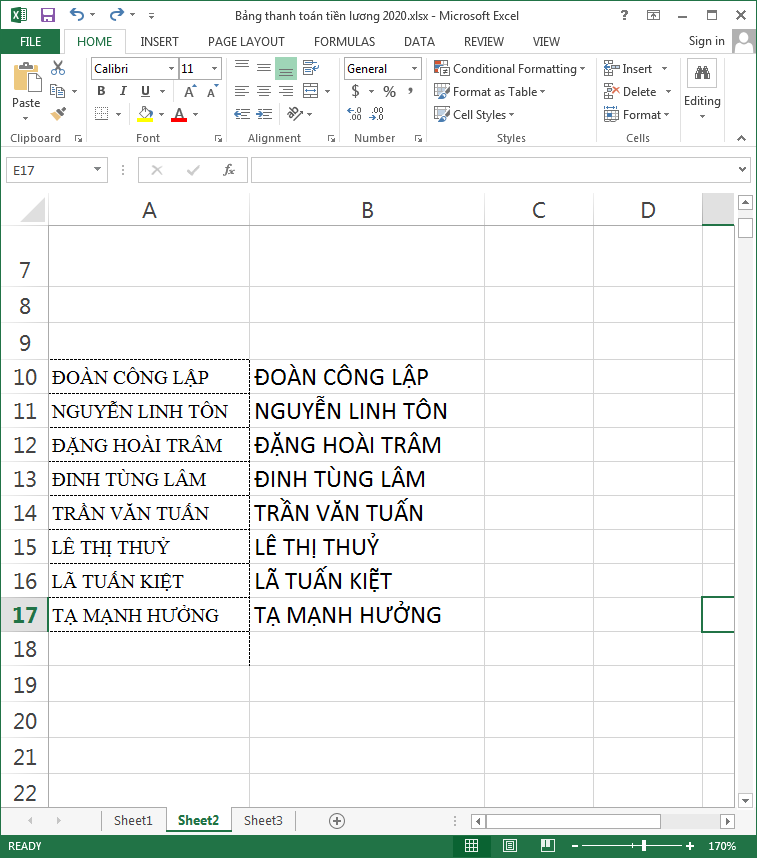Save the workbook using the floppy disk icon
The width and height of the screenshot is (757, 858).
(47, 15)
